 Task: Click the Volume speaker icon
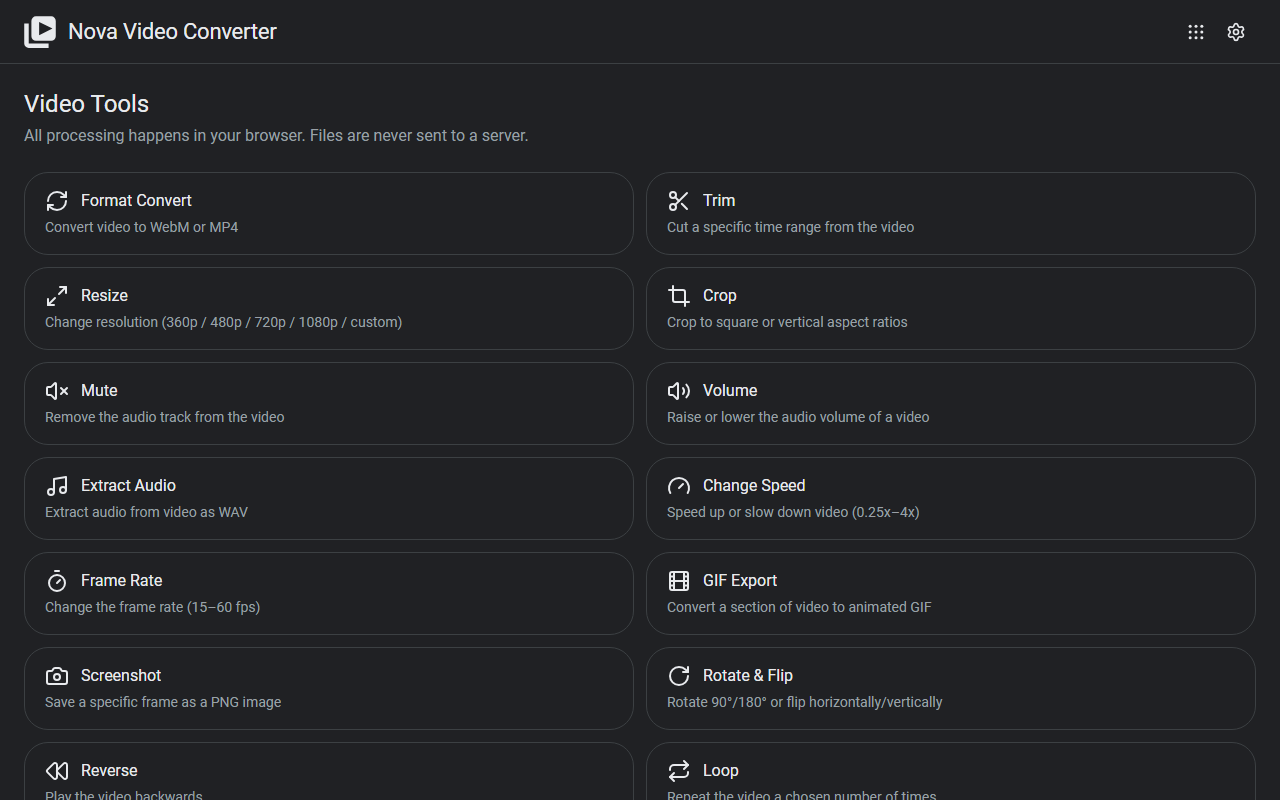tap(679, 391)
